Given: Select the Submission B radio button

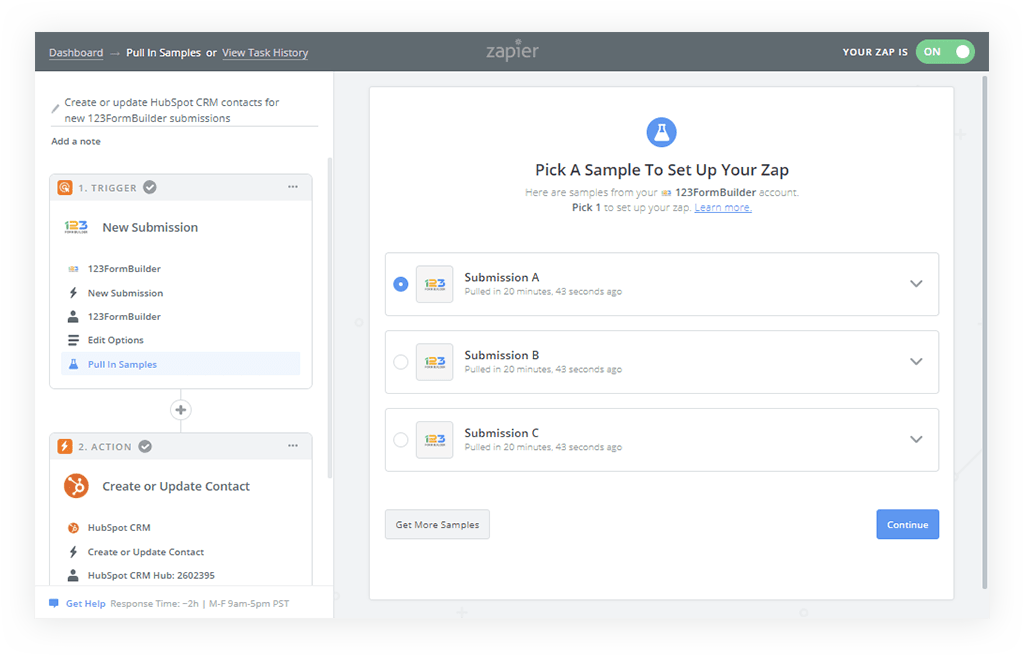Looking at the screenshot, I should click(401, 362).
